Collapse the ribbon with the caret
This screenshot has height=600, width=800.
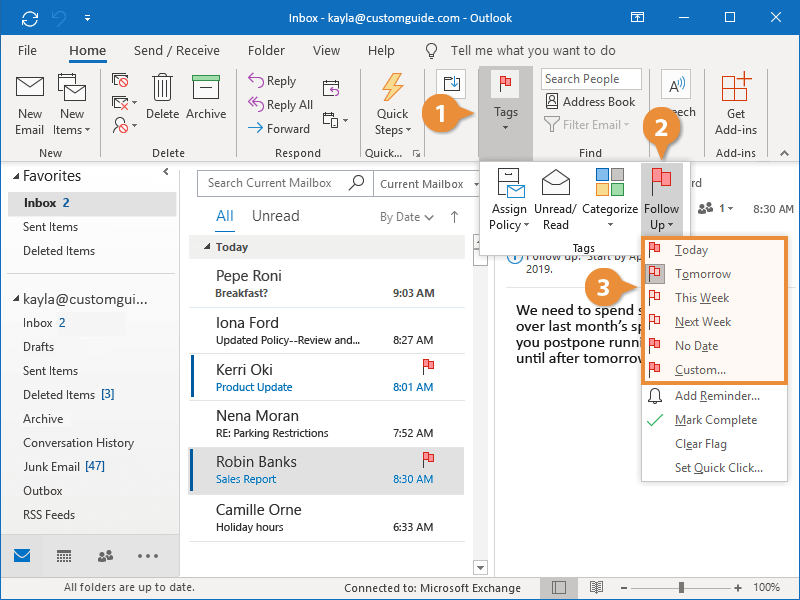tap(784, 153)
